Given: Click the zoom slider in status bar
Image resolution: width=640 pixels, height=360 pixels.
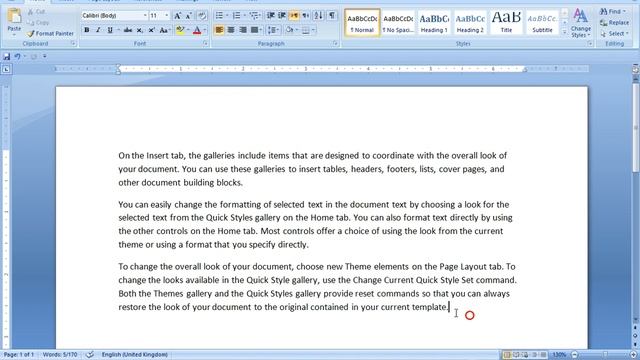Looking at the screenshot, I should (x=605, y=355).
